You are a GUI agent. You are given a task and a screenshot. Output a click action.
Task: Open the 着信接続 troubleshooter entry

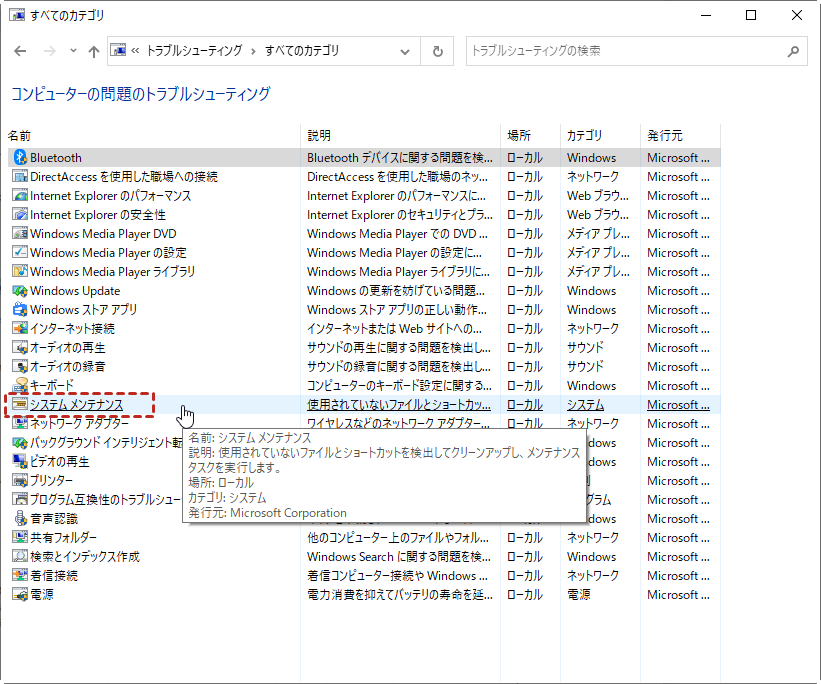pos(54,576)
